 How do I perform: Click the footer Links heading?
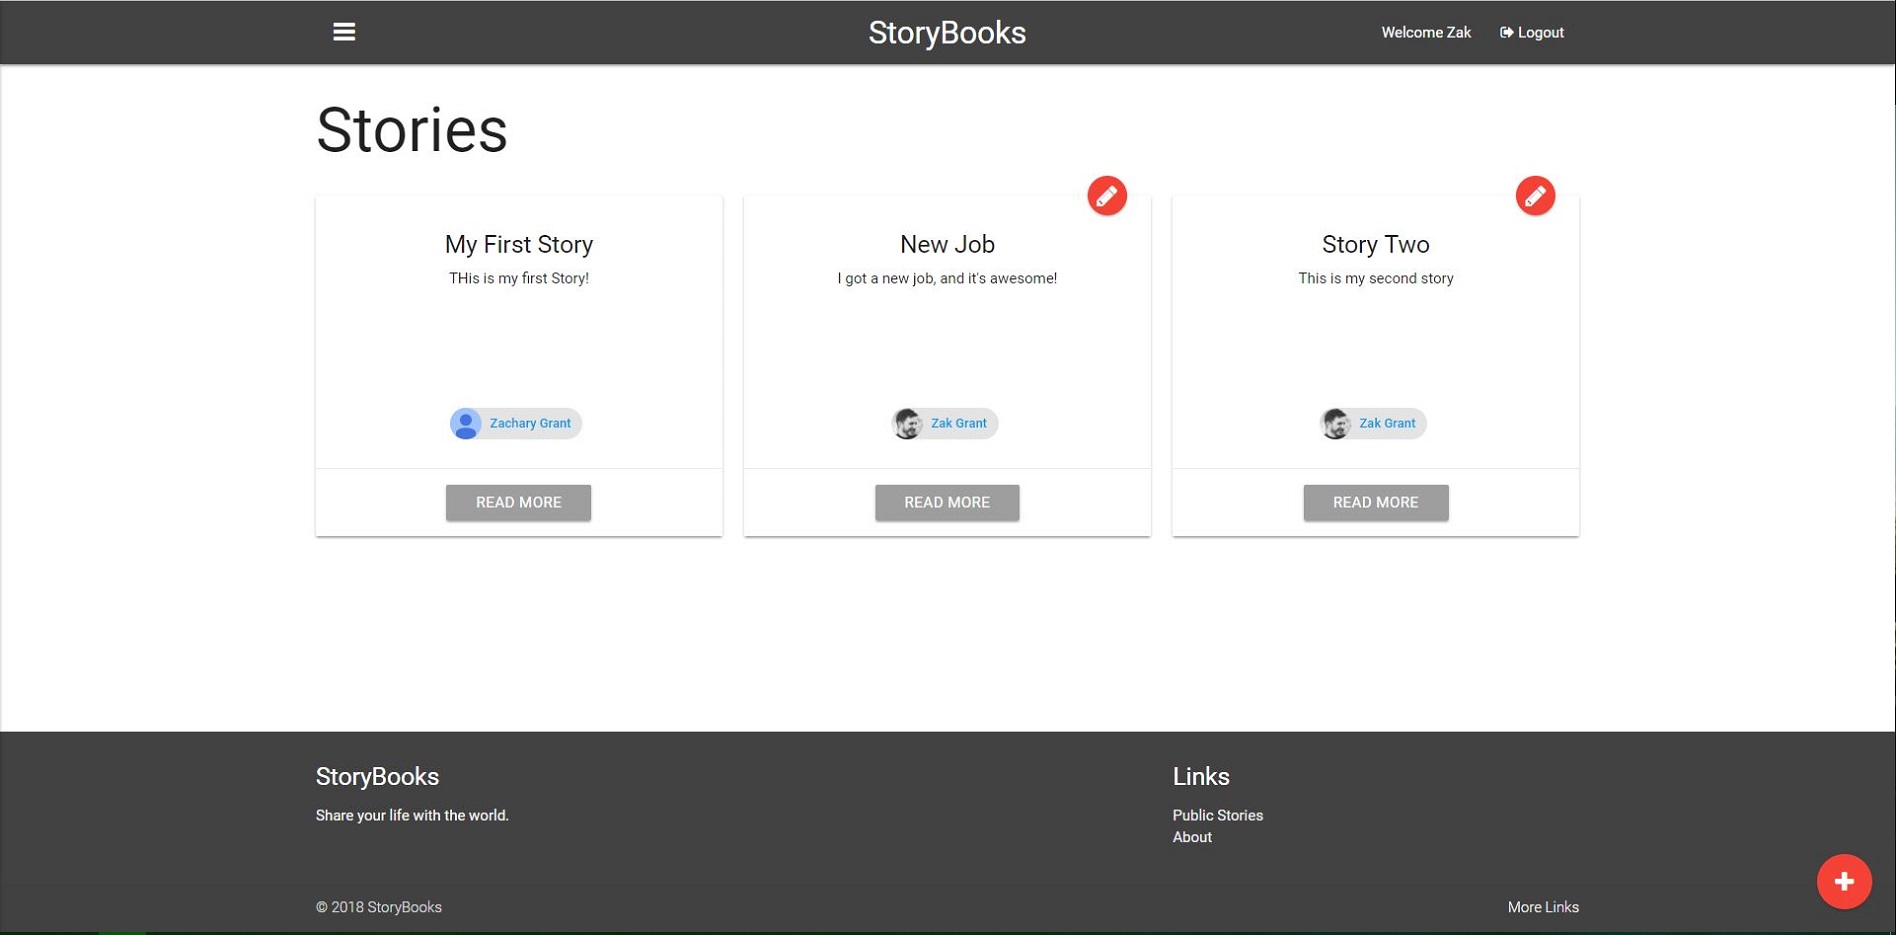1201,777
